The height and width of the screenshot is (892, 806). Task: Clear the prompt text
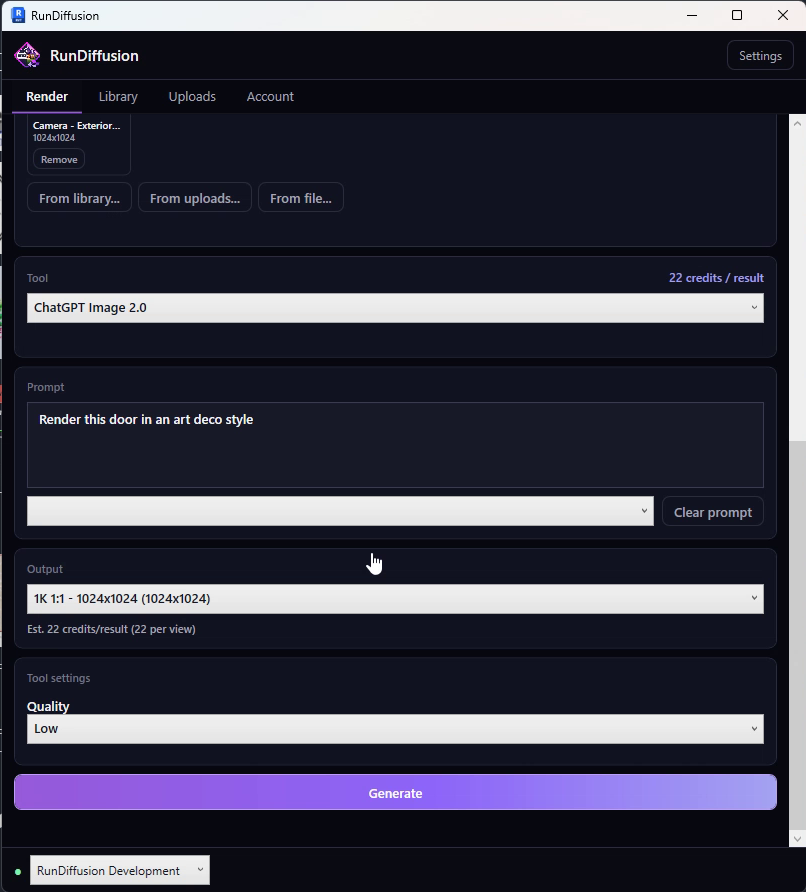[x=713, y=512]
